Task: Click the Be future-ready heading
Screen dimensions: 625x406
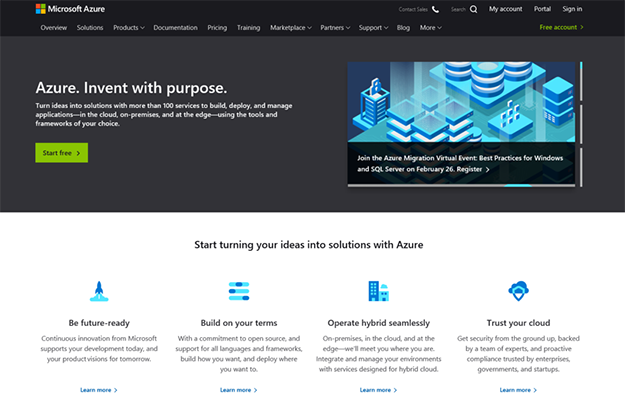Action: click(x=99, y=323)
